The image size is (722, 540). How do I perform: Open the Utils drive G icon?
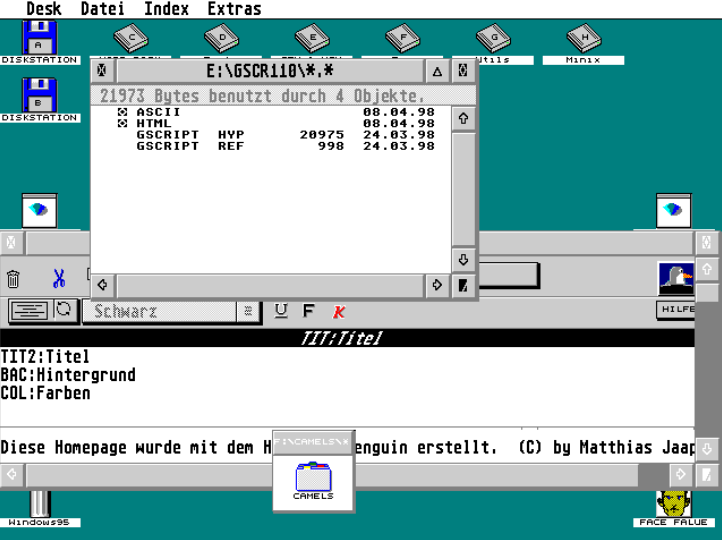click(493, 39)
